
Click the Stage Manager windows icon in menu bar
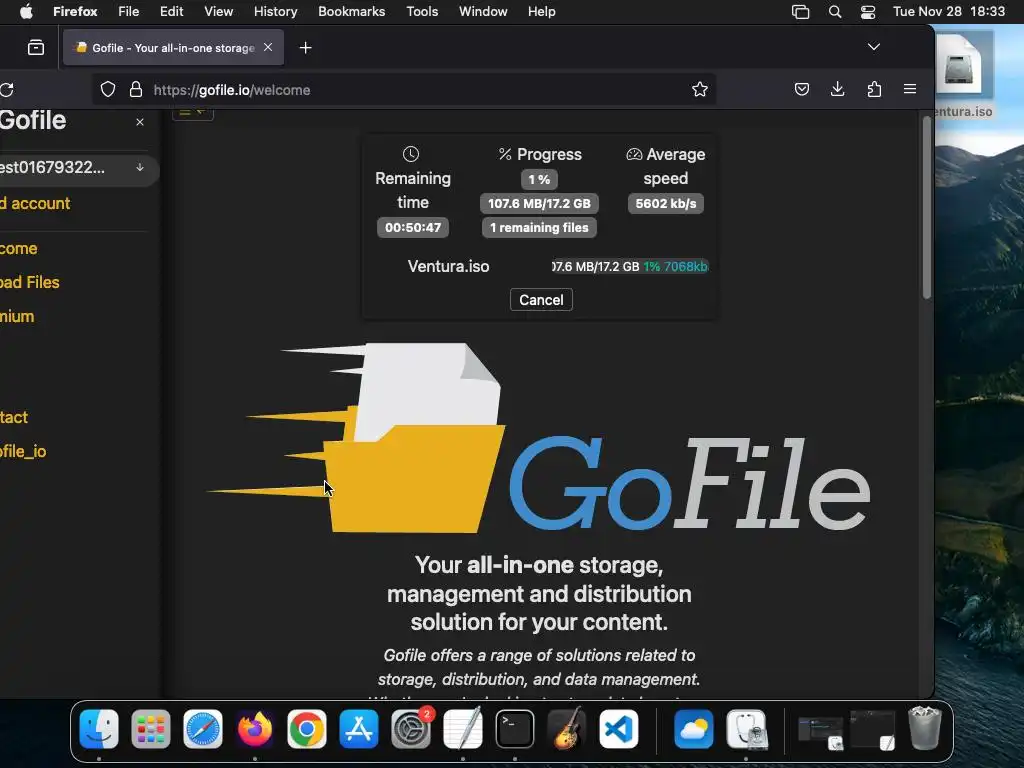tap(800, 12)
